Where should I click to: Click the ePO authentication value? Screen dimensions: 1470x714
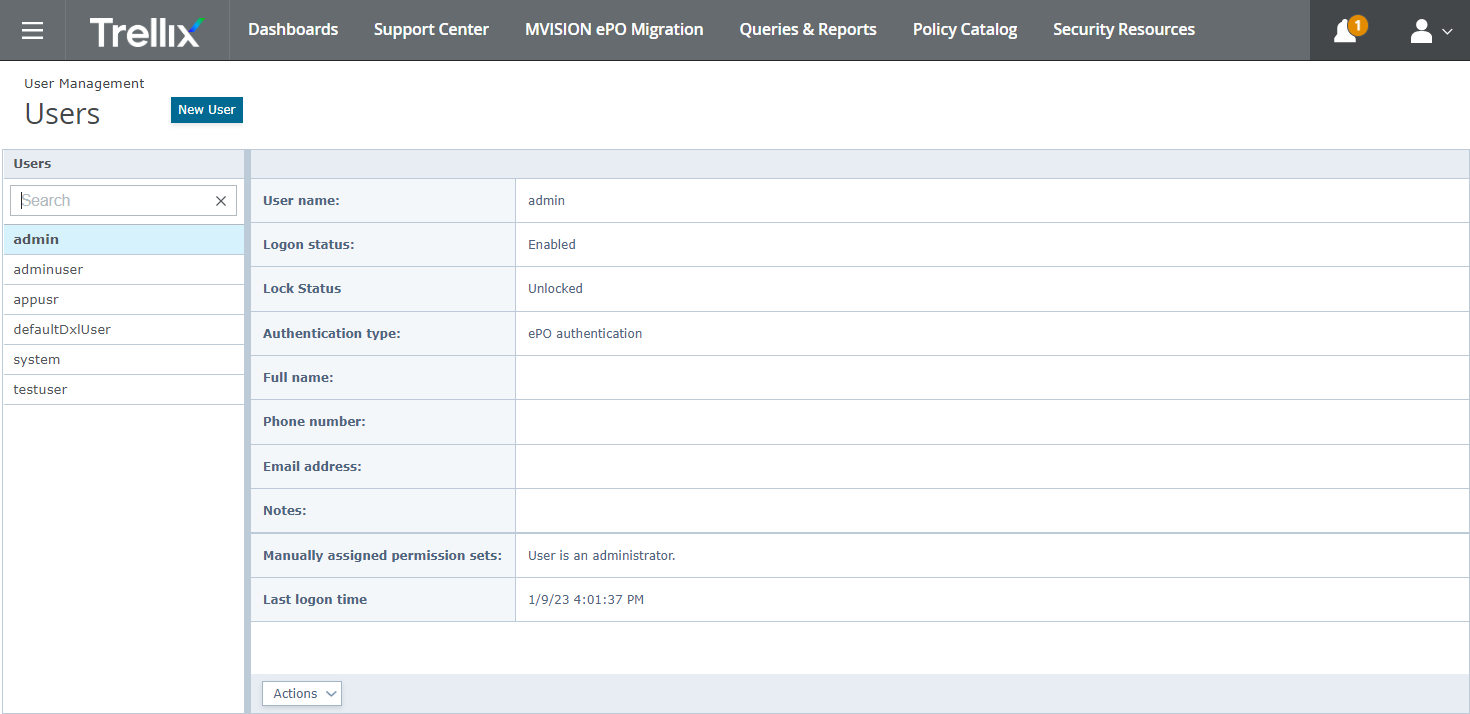click(x=585, y=334)
